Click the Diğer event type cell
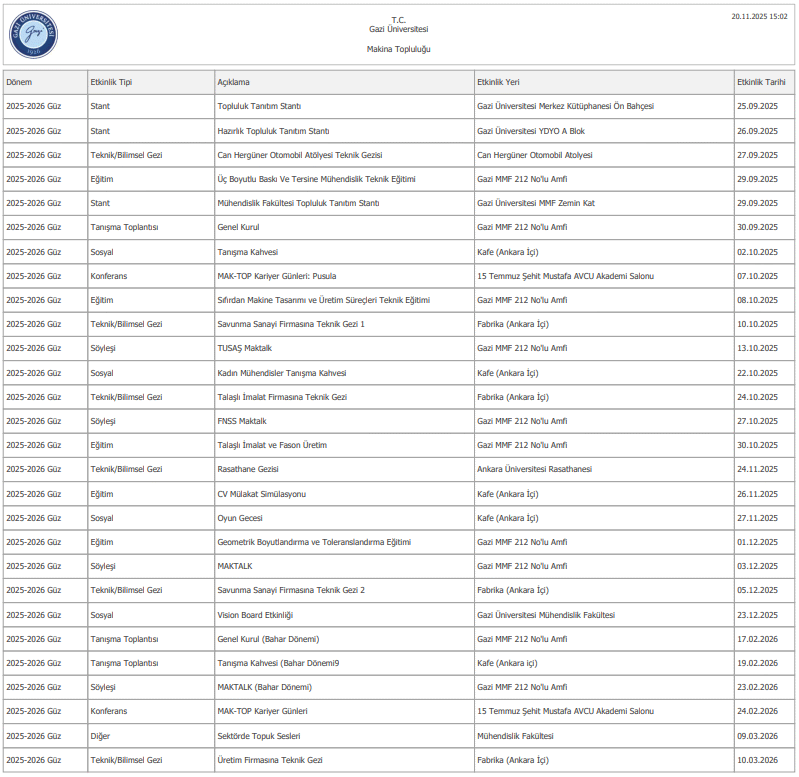The width and height of the screenshot is (799, 777). click(x=101, y=736)
